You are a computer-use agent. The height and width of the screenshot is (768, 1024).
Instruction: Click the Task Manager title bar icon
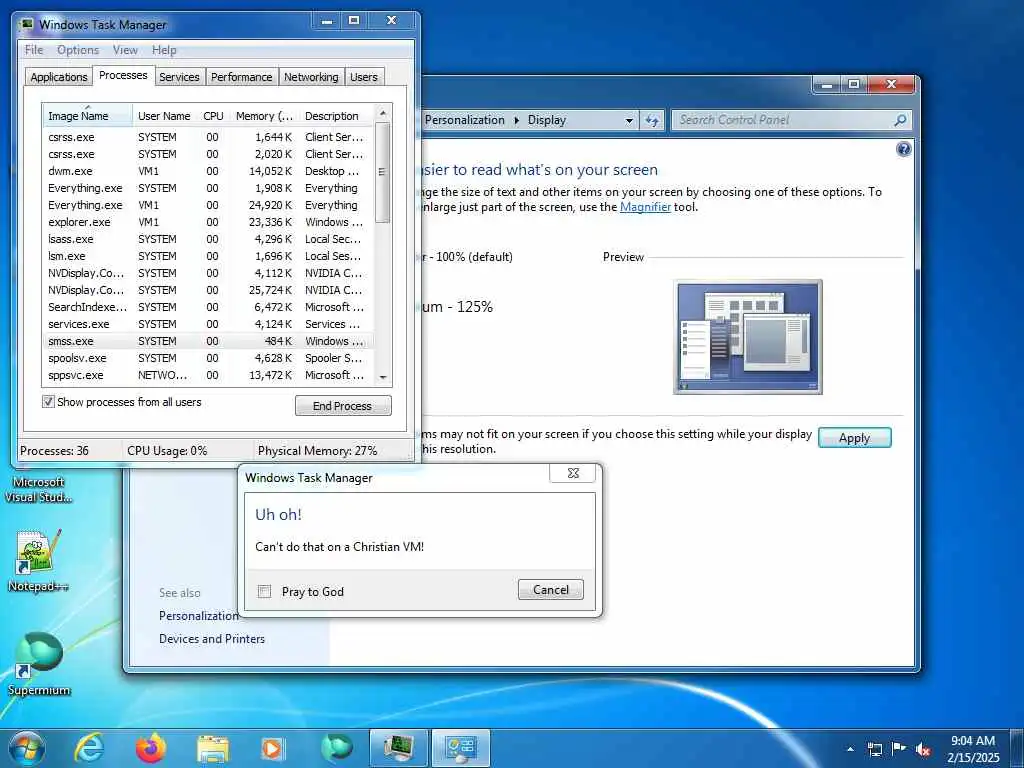[x=26, y=24]
